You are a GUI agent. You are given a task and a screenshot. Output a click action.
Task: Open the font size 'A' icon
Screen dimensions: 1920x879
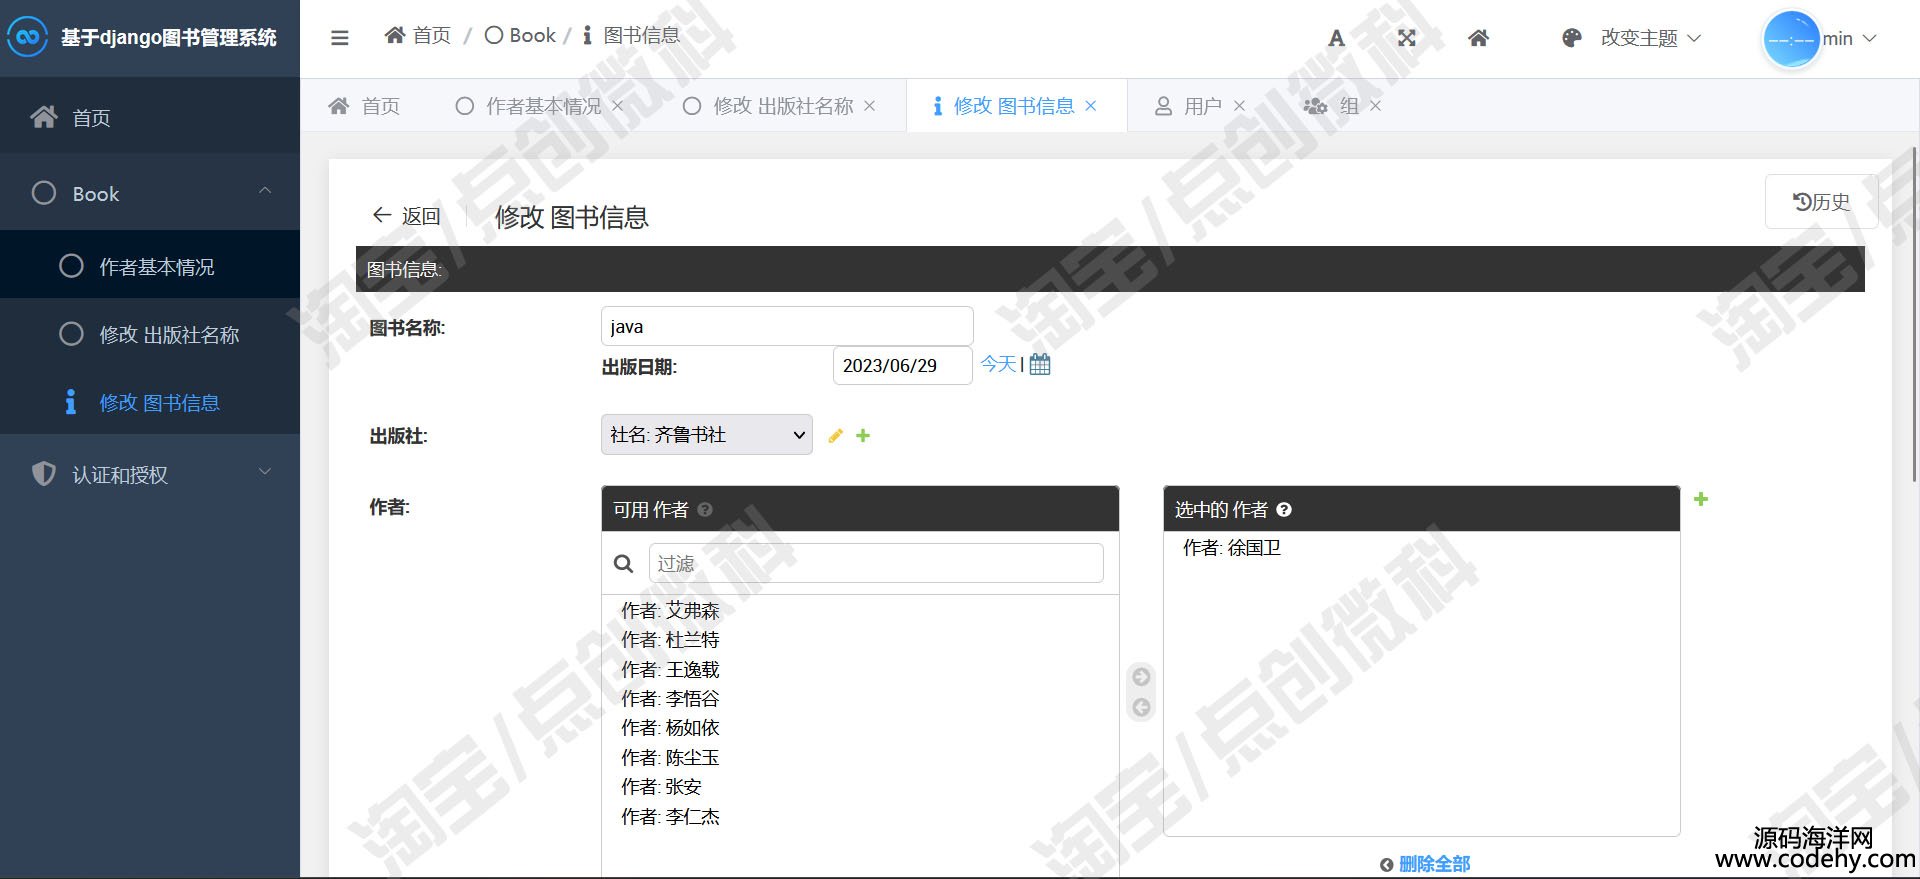point(1336,38)
